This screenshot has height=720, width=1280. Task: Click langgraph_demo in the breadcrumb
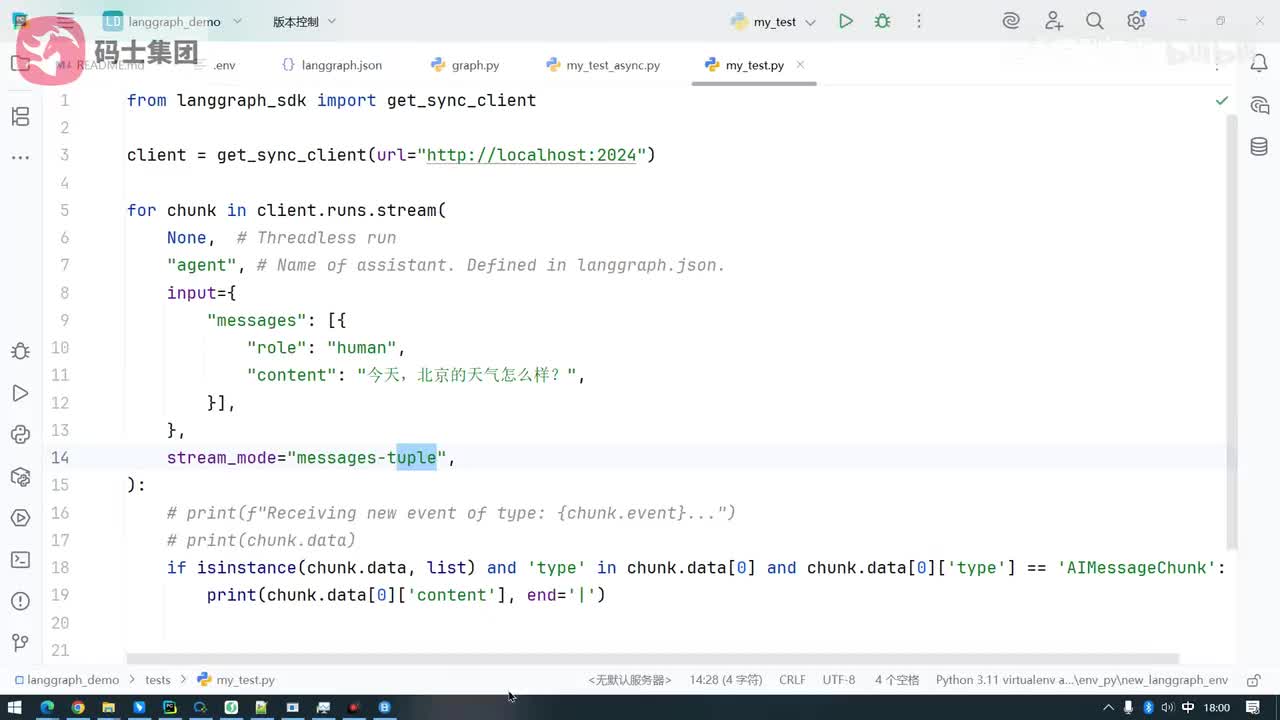(66, 680)
